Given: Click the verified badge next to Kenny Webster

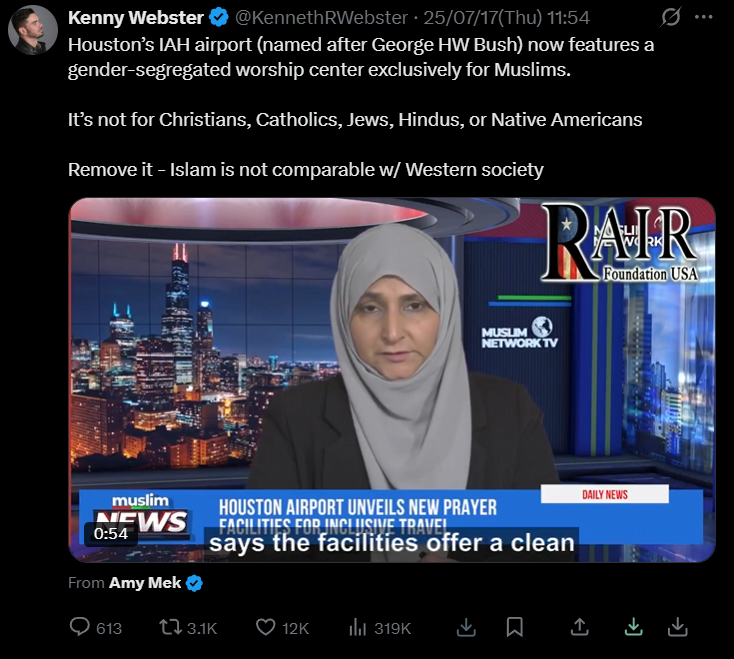Looking at the screenshot, I should (219, 18).
